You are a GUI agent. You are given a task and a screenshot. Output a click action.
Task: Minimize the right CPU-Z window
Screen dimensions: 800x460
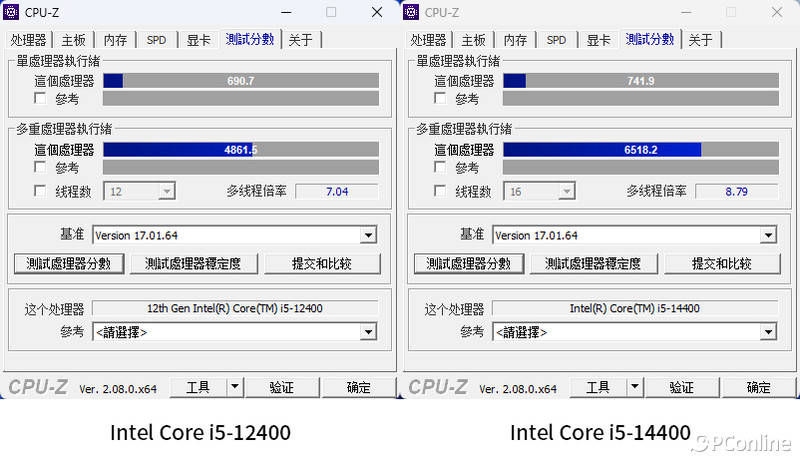pyautogui.click(x=686, y=12)
